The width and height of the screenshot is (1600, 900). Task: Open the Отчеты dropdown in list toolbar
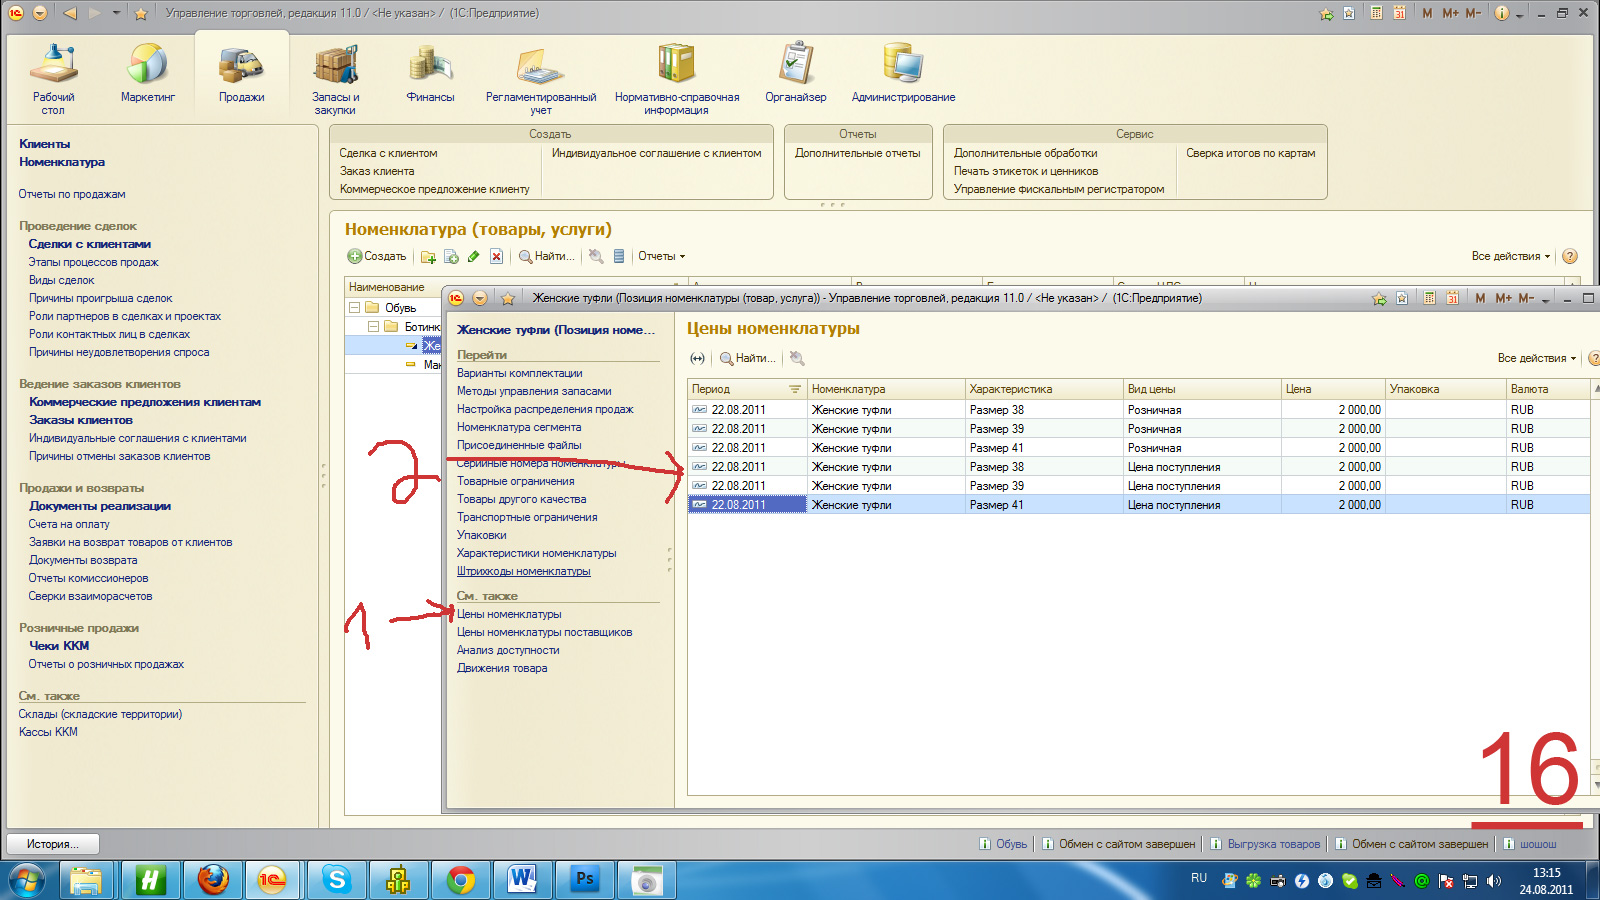coord(662,256)
